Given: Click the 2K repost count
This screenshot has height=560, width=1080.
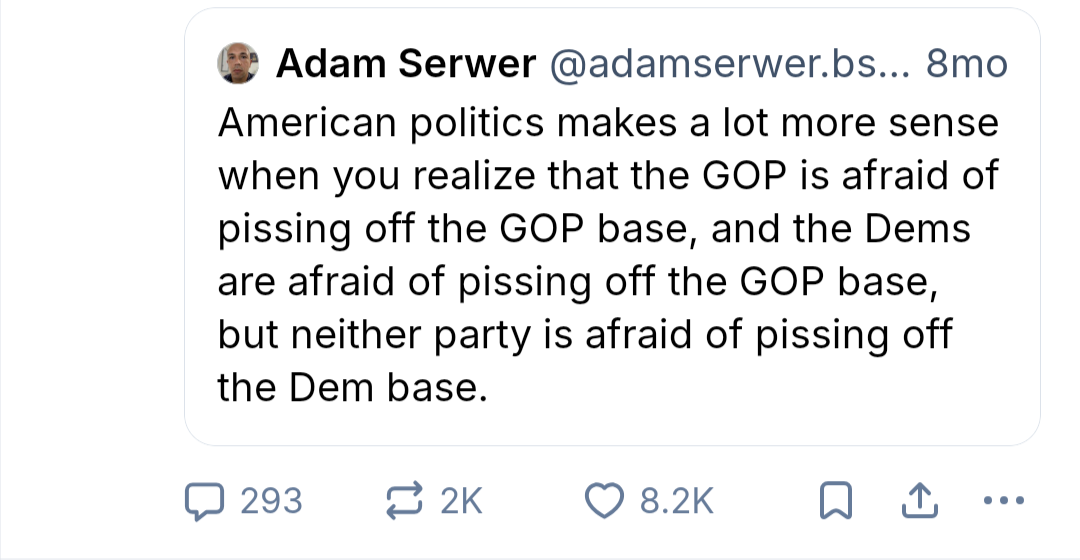Looking at the screenshot, I should [461, 501].
